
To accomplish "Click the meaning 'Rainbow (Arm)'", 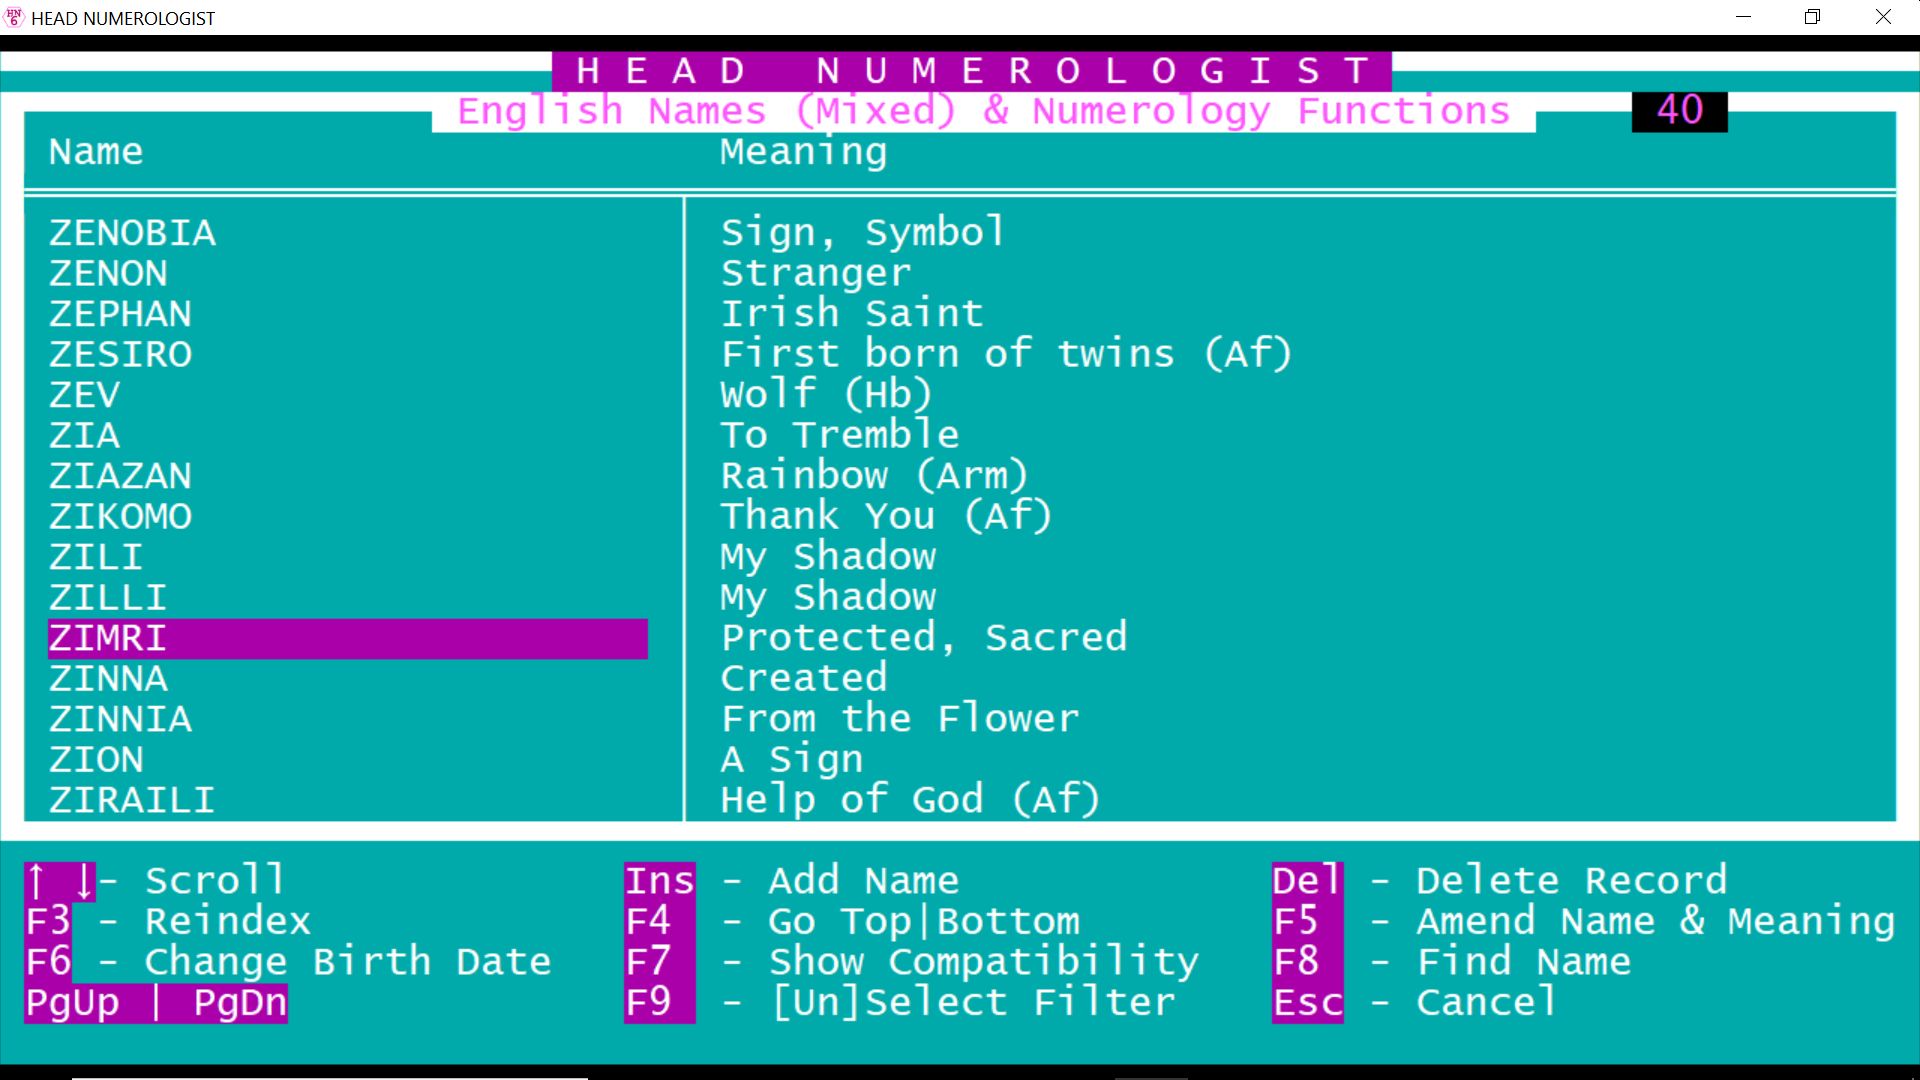I will [874, 476].
